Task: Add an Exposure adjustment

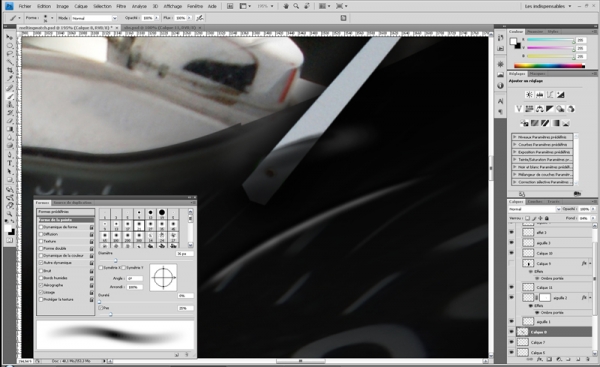Action: point(560,95)
